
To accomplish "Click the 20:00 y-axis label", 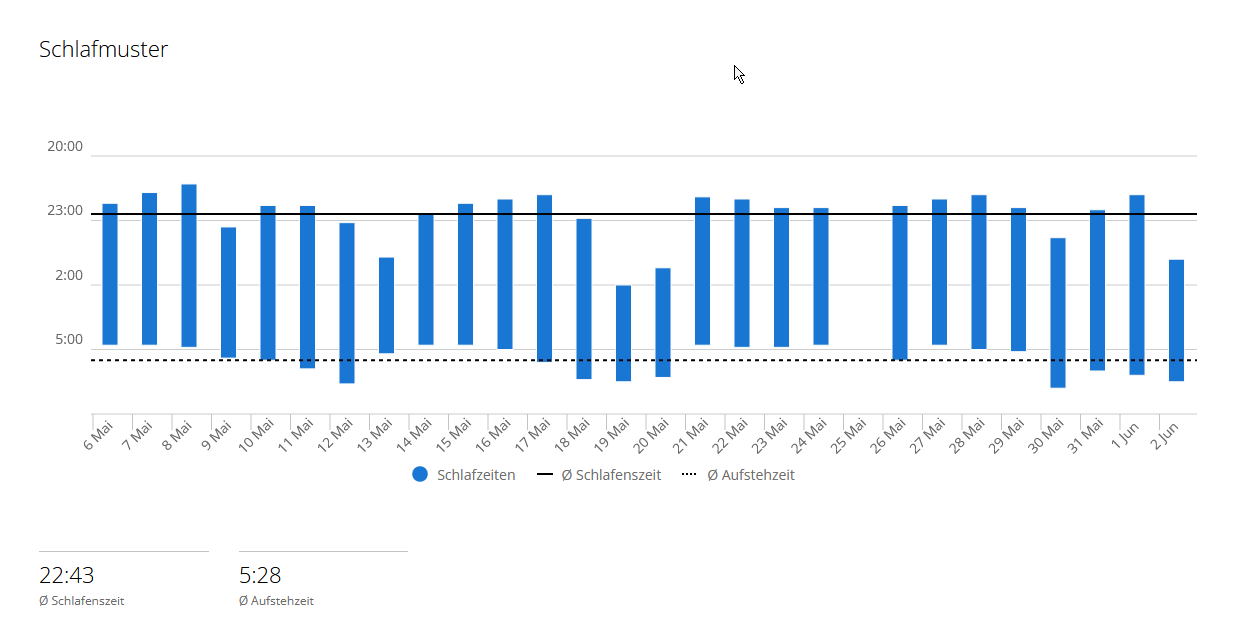I will [x=65, y=147].
